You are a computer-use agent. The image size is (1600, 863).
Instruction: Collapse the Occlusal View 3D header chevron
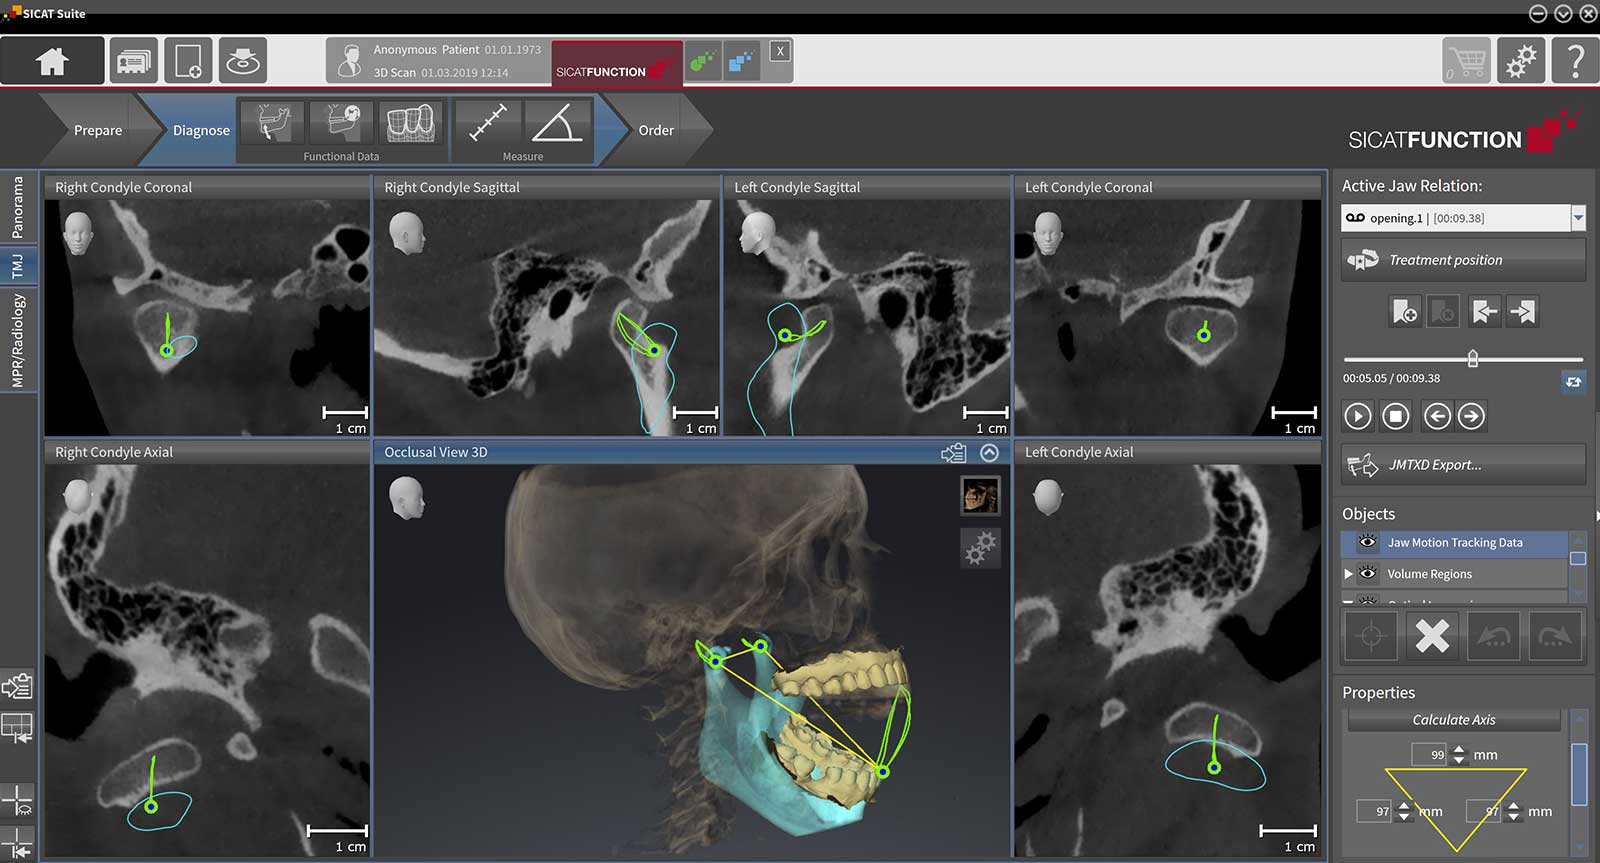989,453
